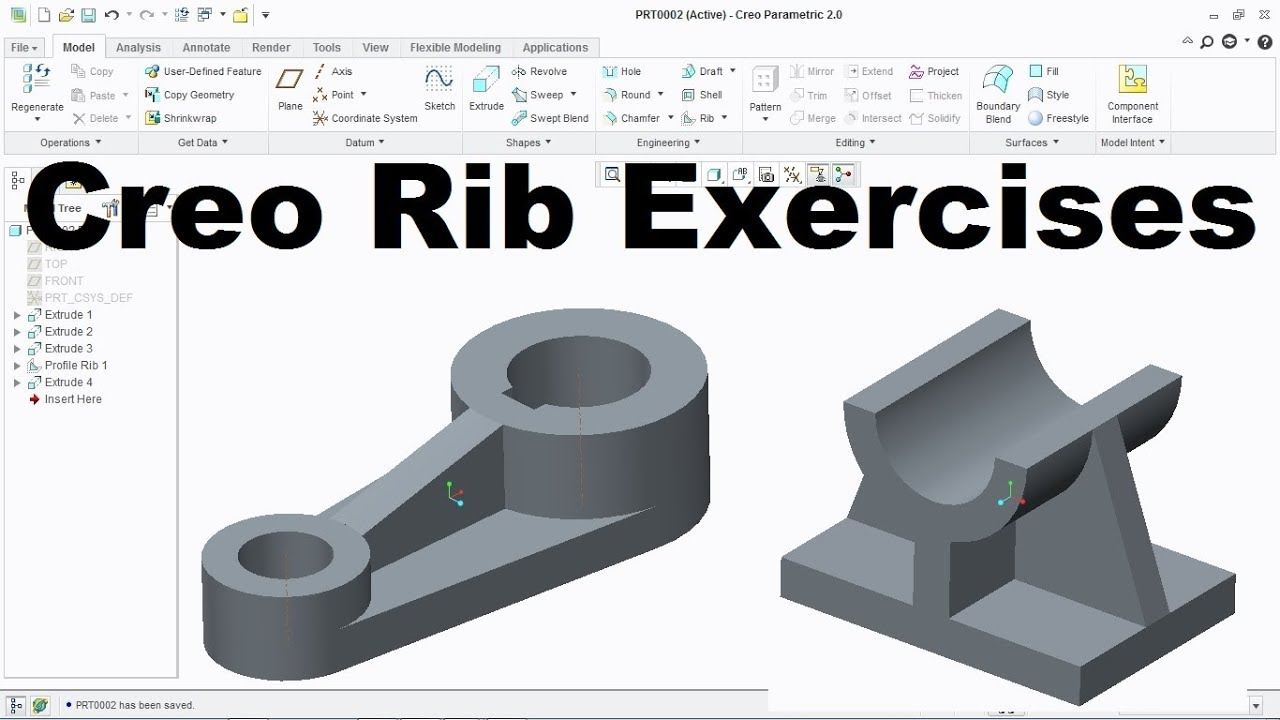Open a file with the folder icon
The height and width of the screenshot is (720, 1280).
[x=66, y=15]
